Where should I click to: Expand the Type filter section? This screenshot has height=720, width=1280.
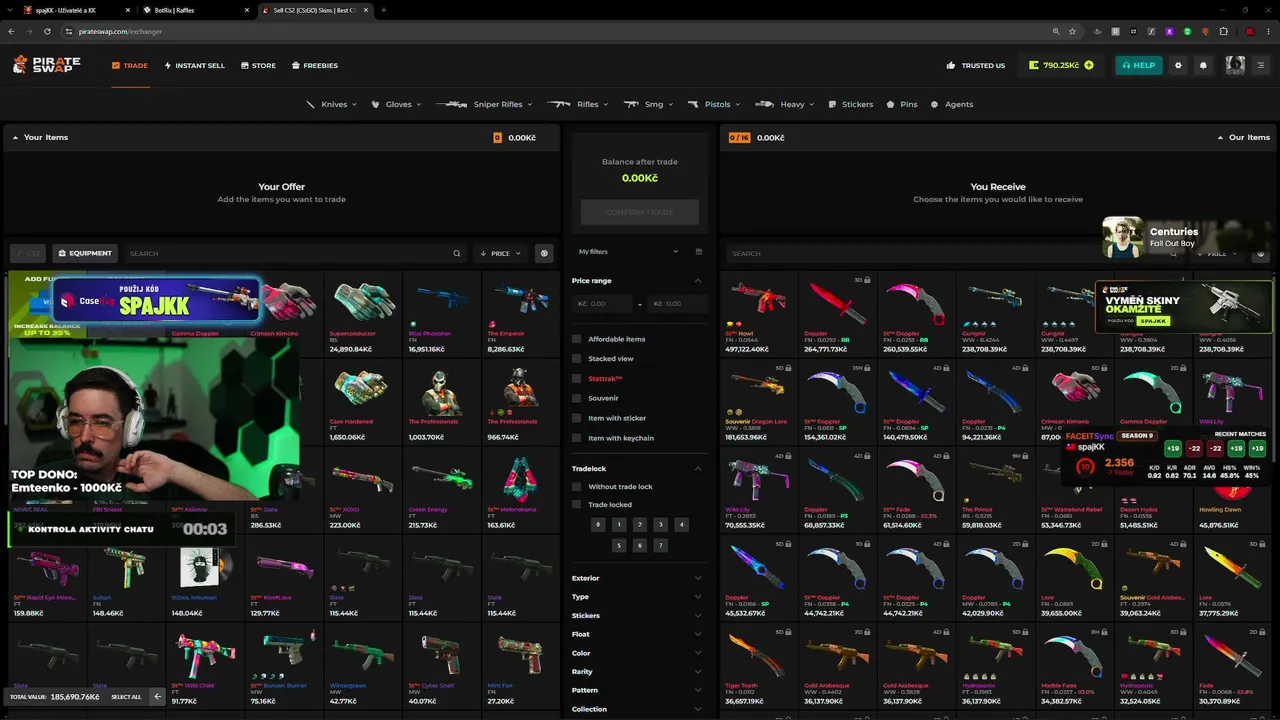[x=638, y=597]
